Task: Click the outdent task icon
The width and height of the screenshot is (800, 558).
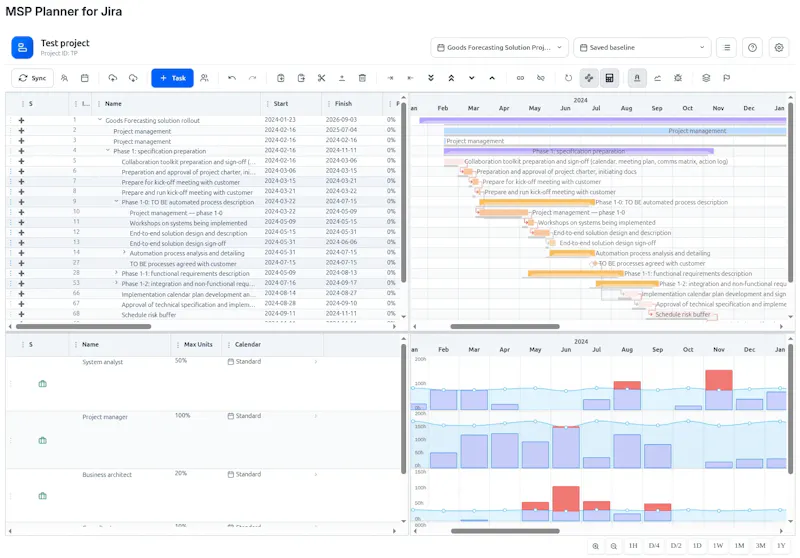Action: (410, 78)
